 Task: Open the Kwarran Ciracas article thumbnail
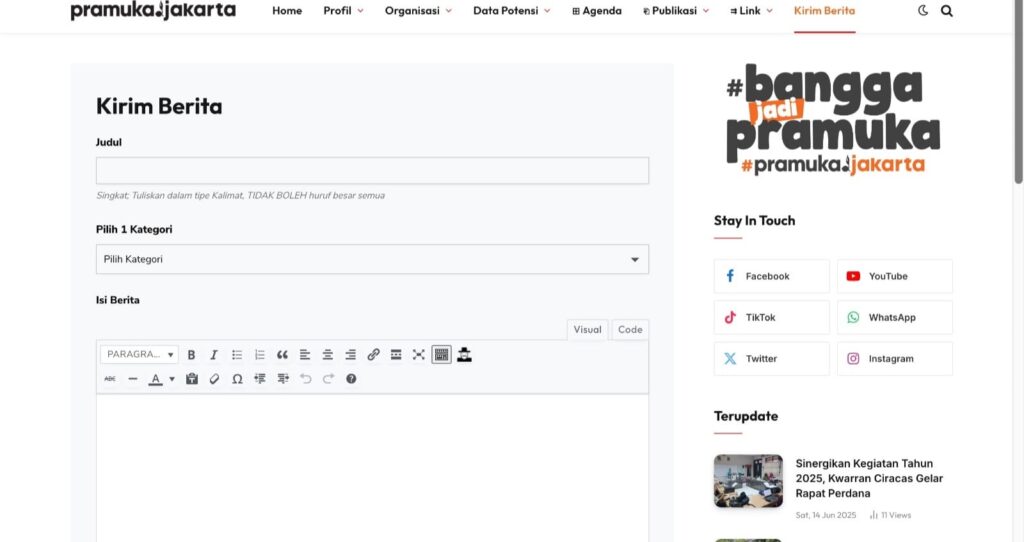tap(748, 481)
